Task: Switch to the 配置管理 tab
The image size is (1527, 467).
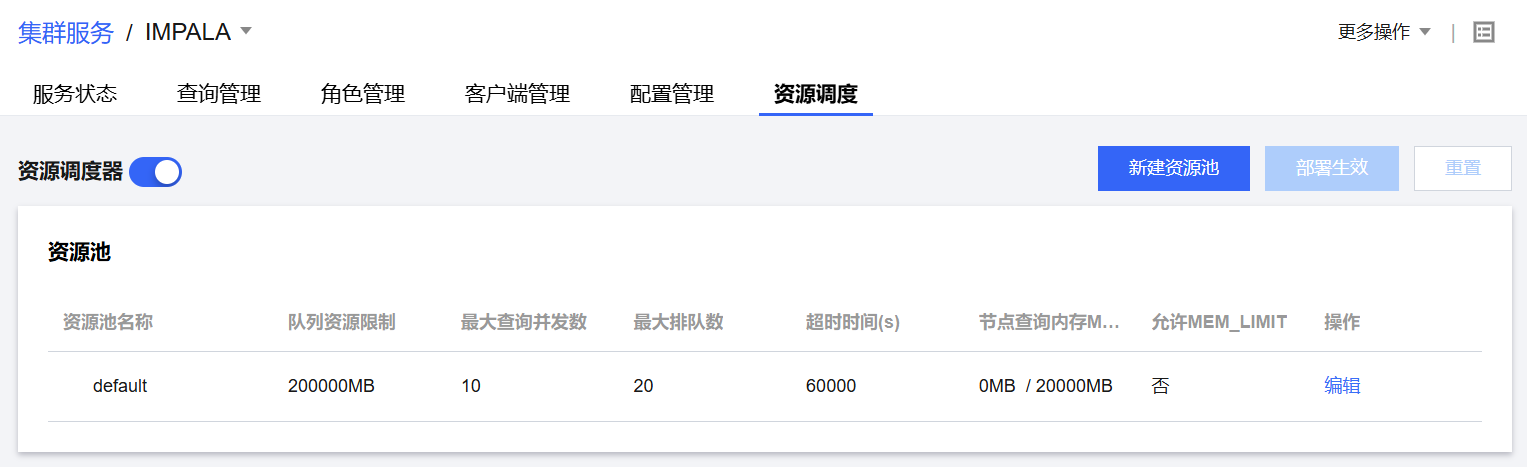Action: [672, 94]
